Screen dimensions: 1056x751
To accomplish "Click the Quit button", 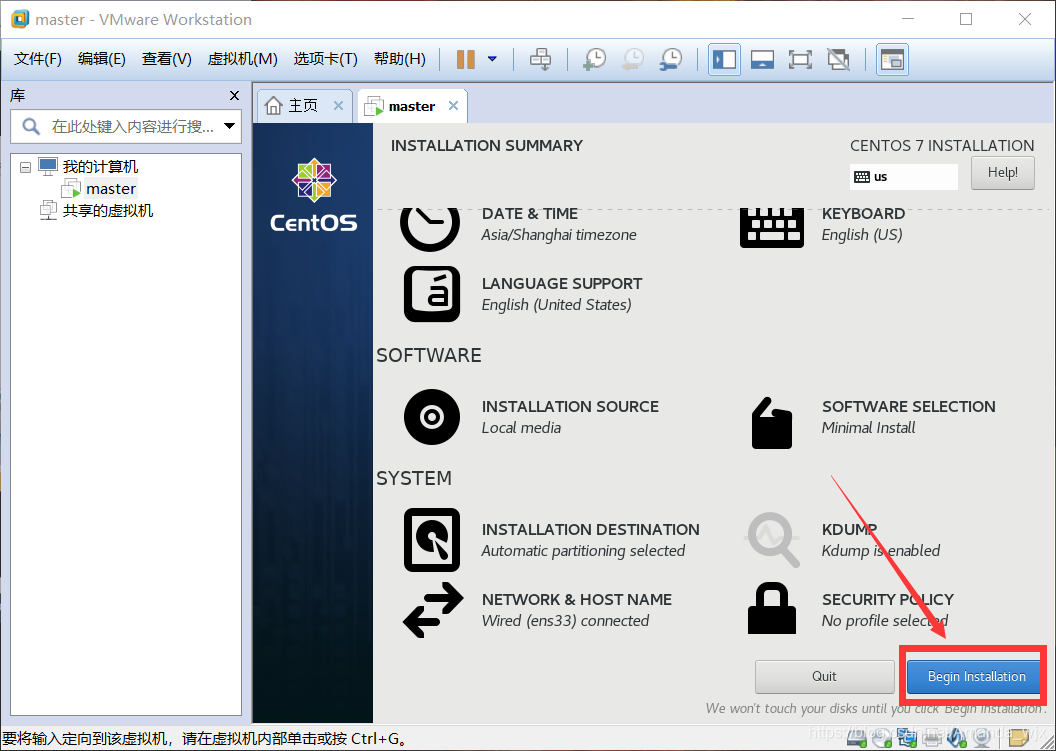I will click(824, 676).
